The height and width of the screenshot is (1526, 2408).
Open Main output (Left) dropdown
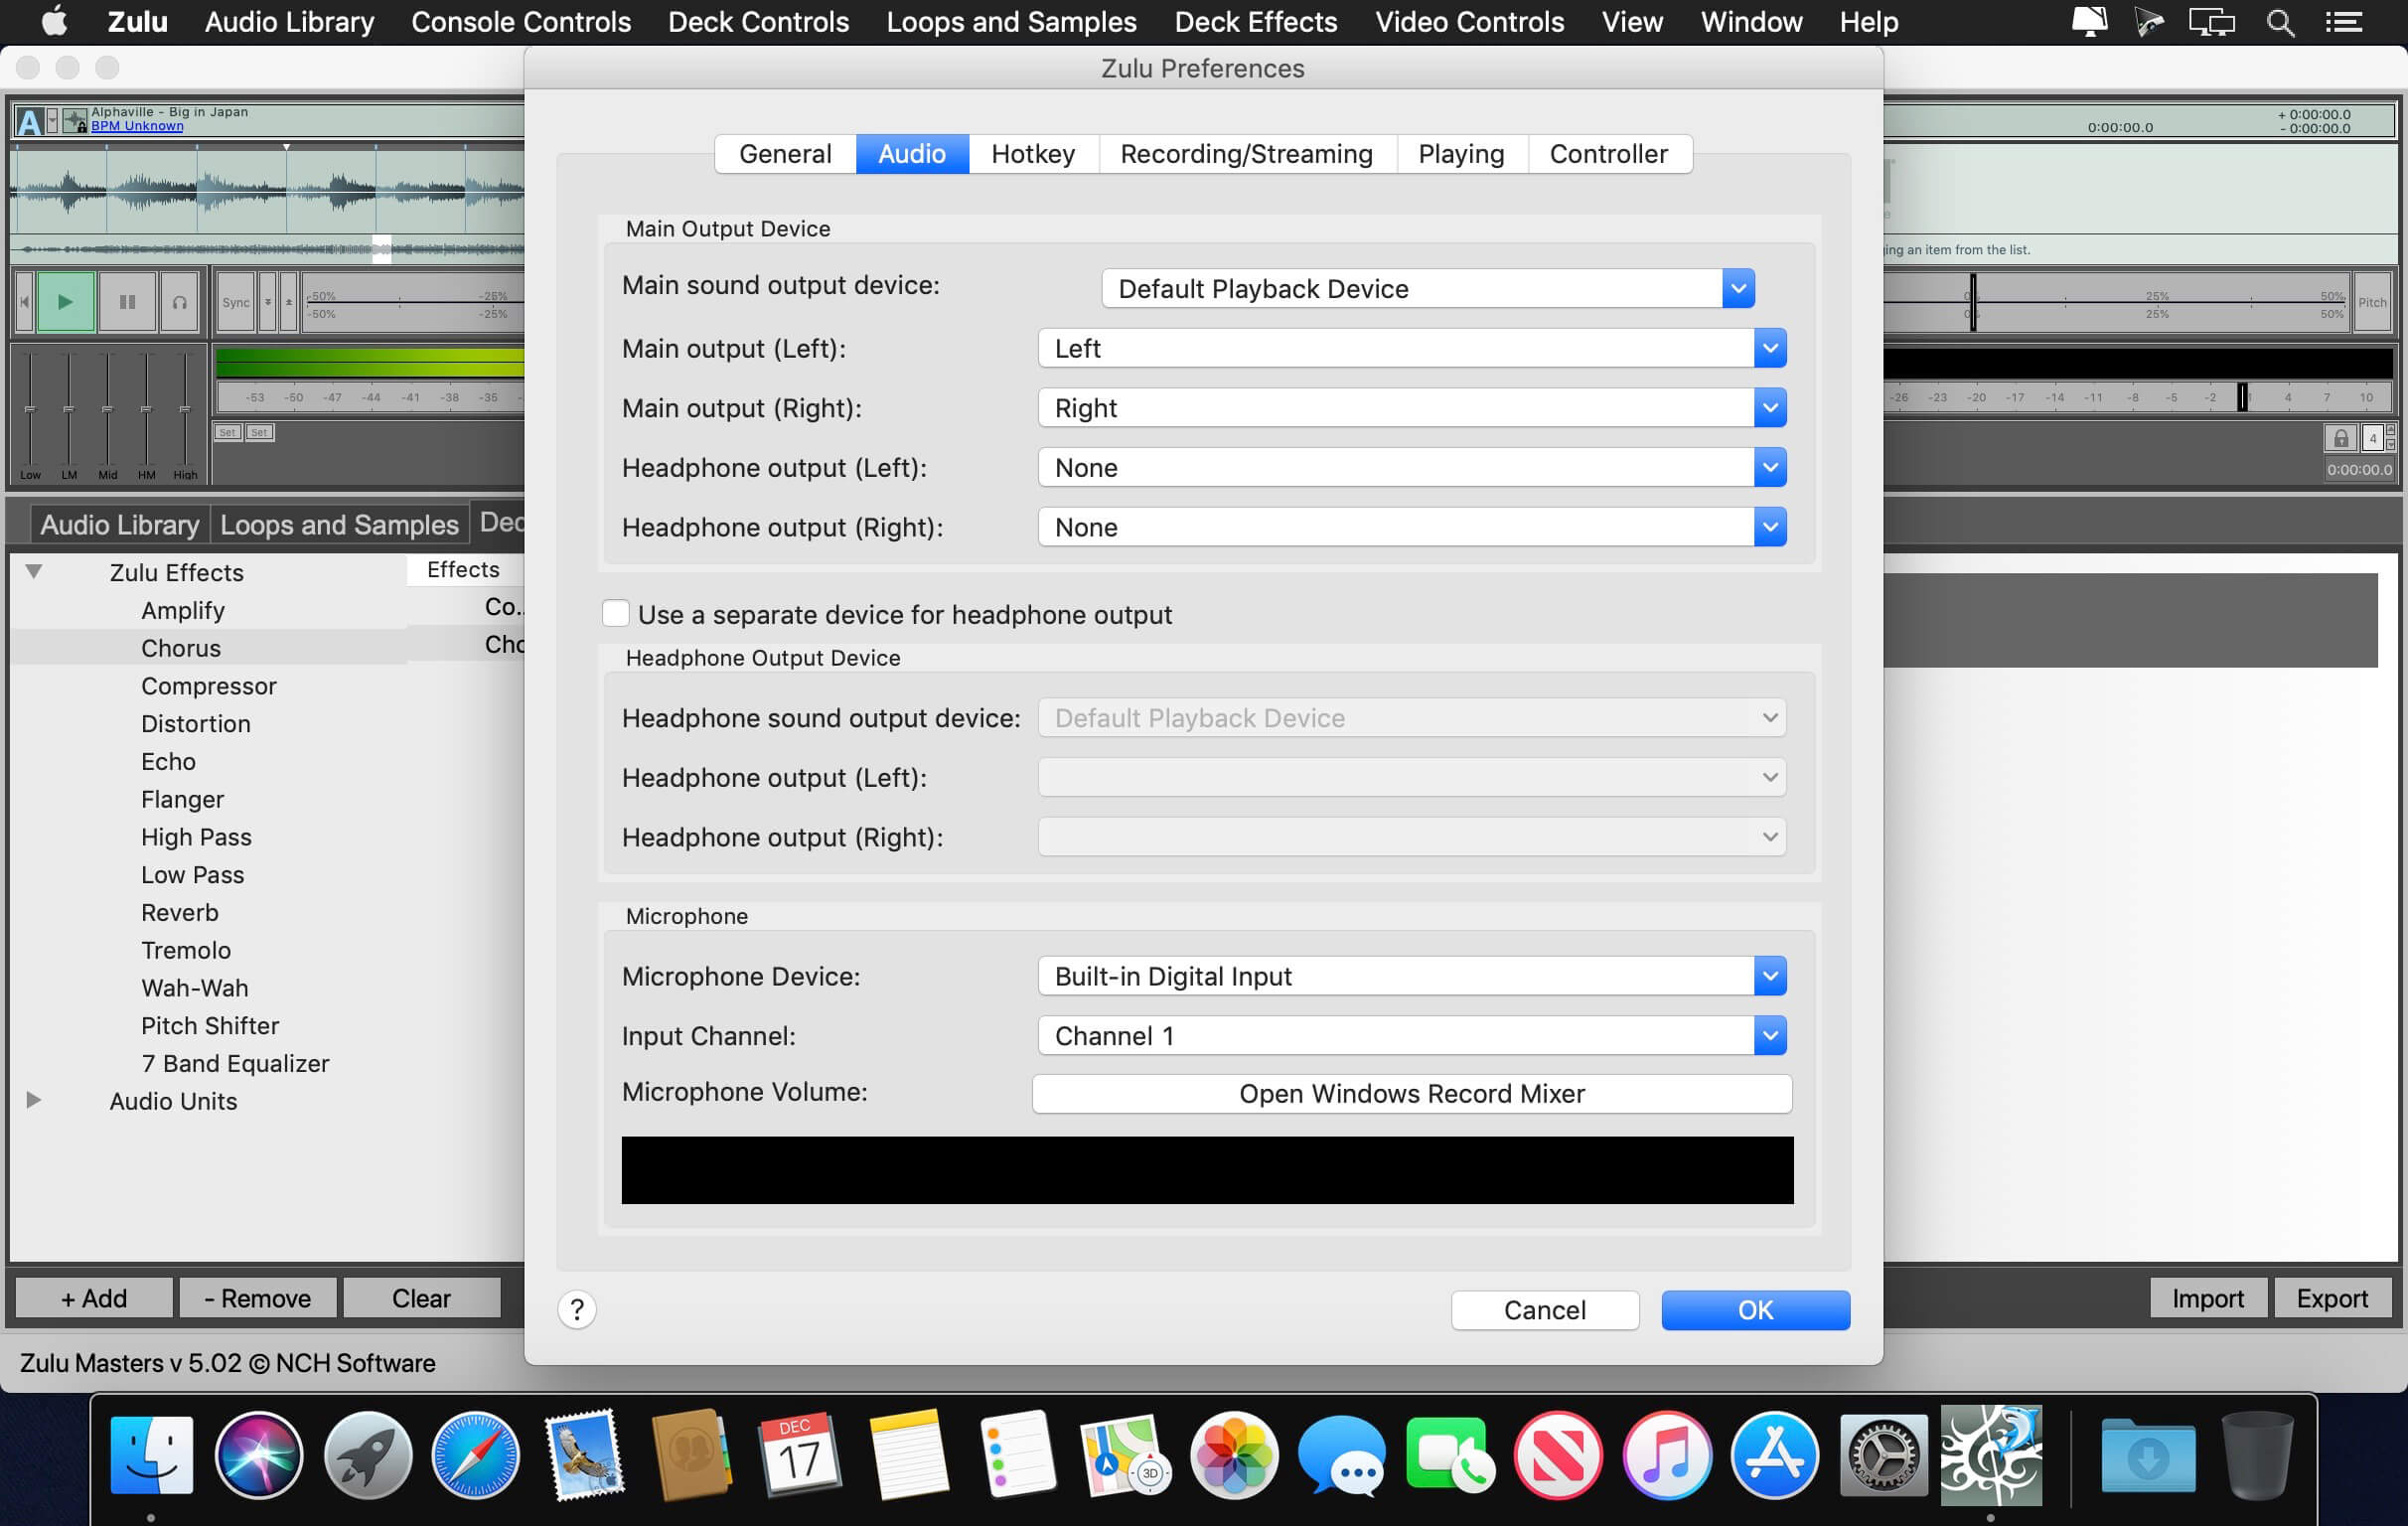pyautogui.click(x=1412, y=348)
